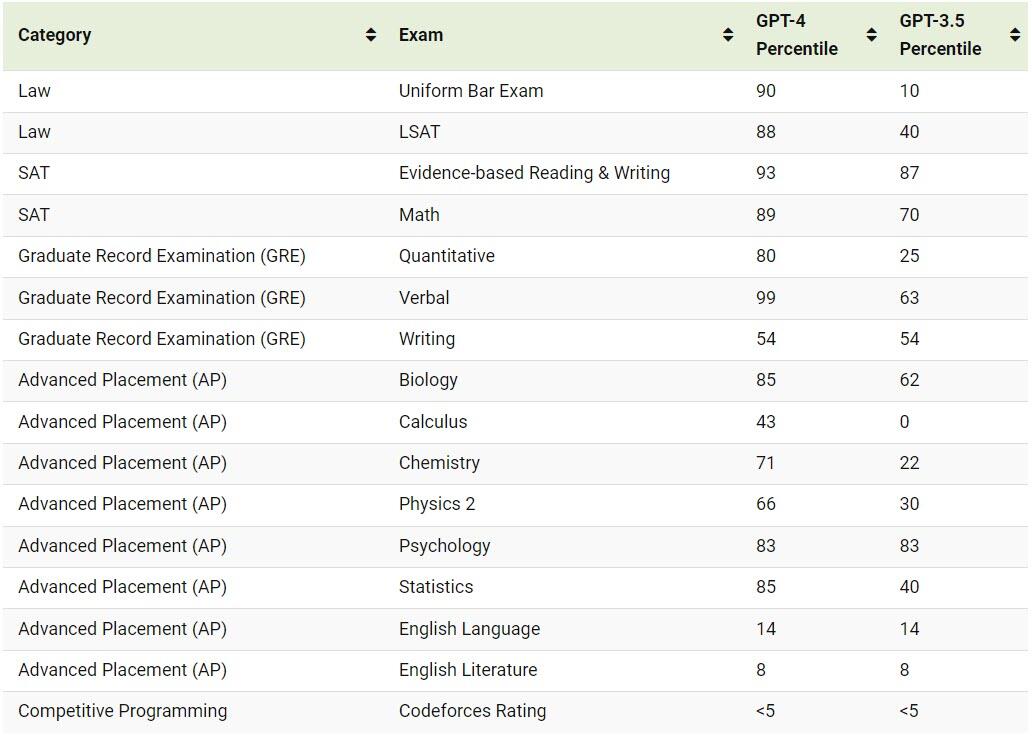Click the LSAT exam cell

(419, 132)
